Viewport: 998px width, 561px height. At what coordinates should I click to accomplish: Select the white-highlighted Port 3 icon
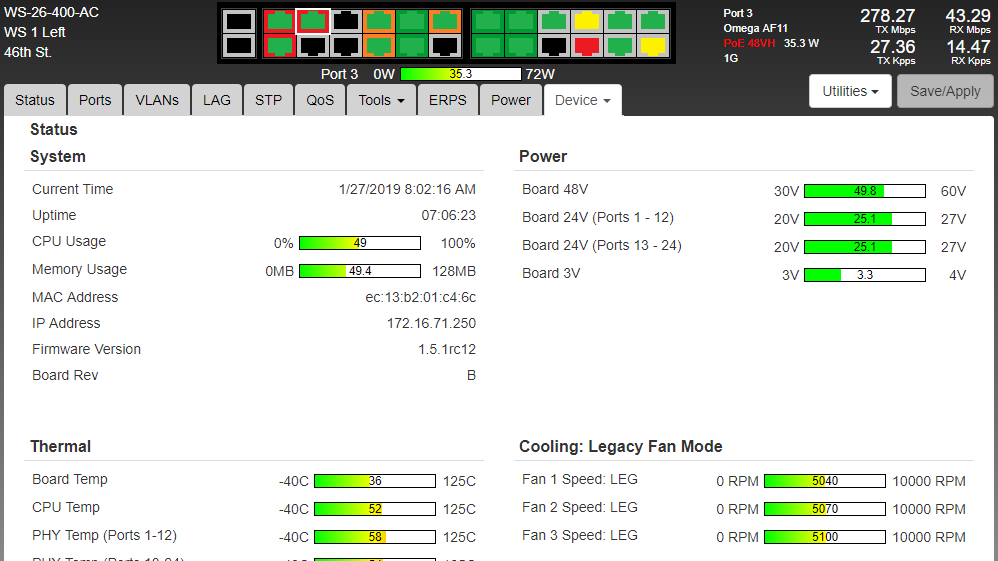313,21
